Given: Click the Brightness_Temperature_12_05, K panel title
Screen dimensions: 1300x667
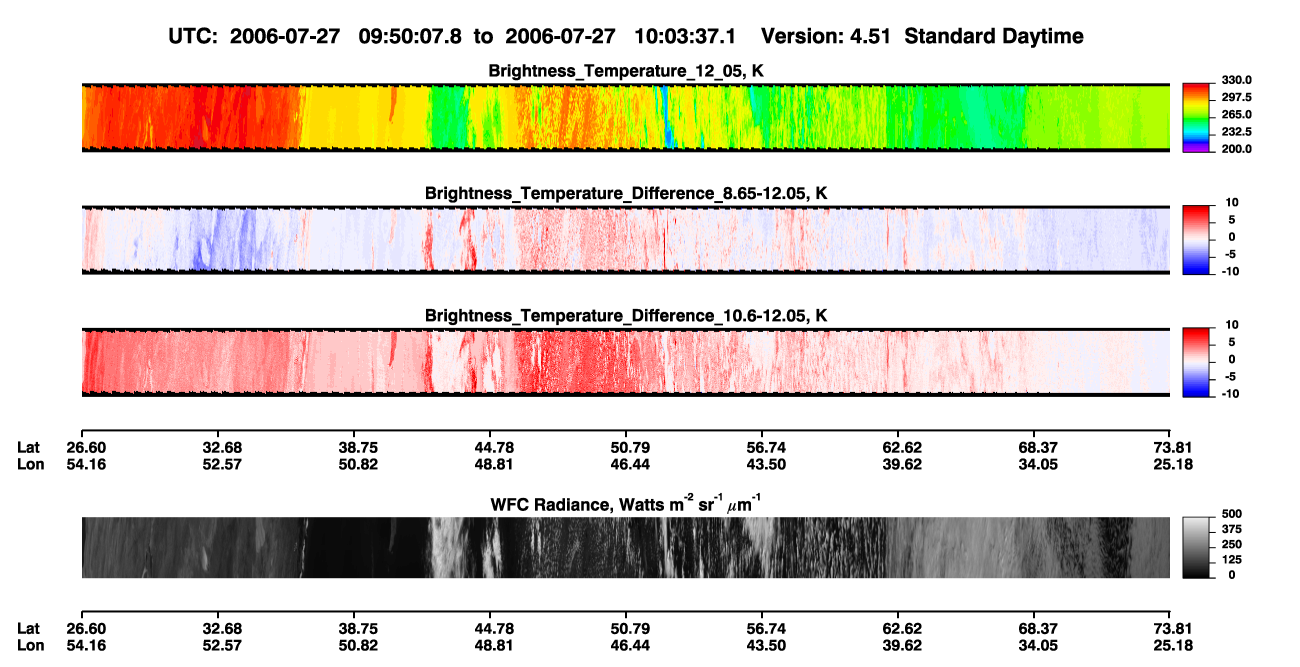Looking at the screenshot, I should 626,71.
